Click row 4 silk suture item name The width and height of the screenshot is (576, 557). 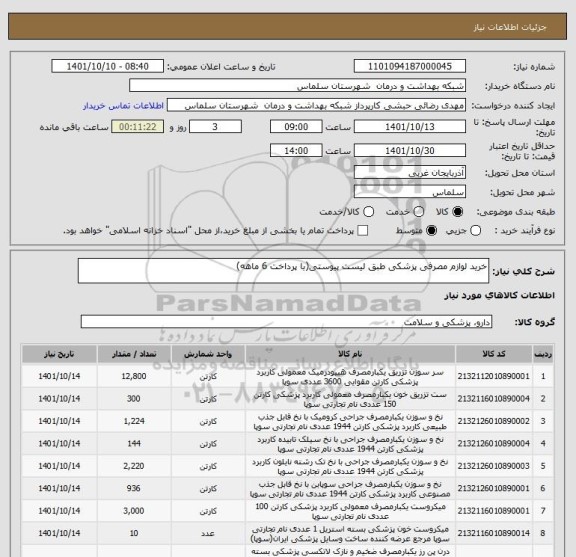350,444
